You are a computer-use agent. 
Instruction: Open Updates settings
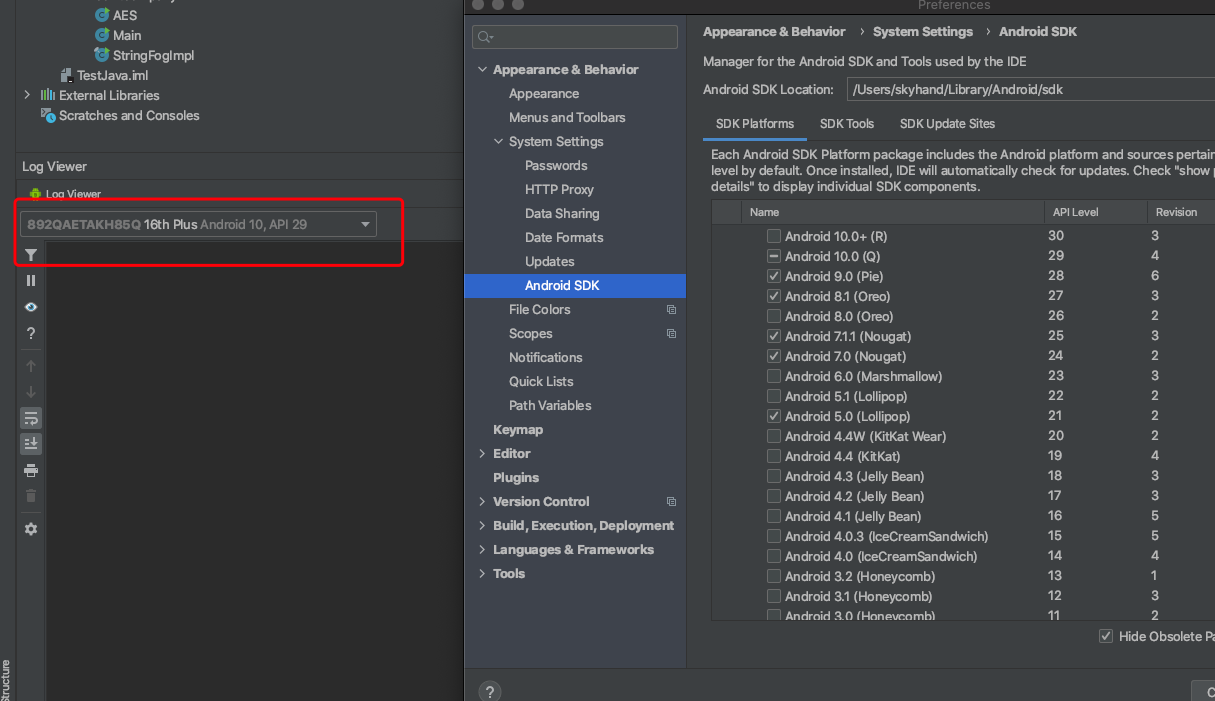(x=550, y=261)
